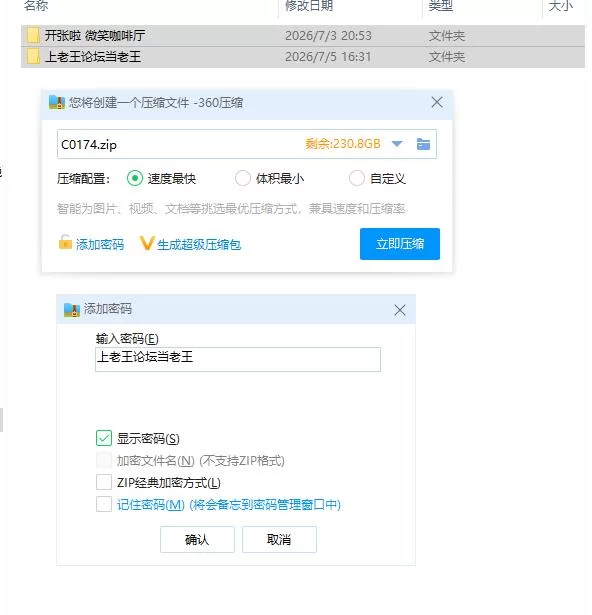Select the 上老王论坛当老王 folder icon
592x615 pixels.
pyautogui.click(x=33, y=57)
